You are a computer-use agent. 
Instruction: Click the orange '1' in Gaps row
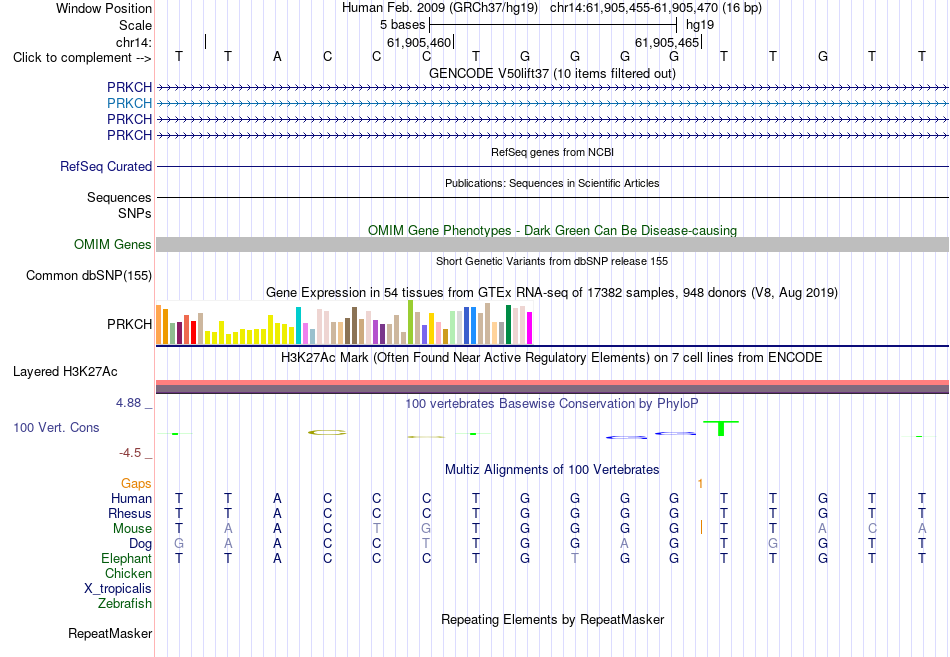700,484
